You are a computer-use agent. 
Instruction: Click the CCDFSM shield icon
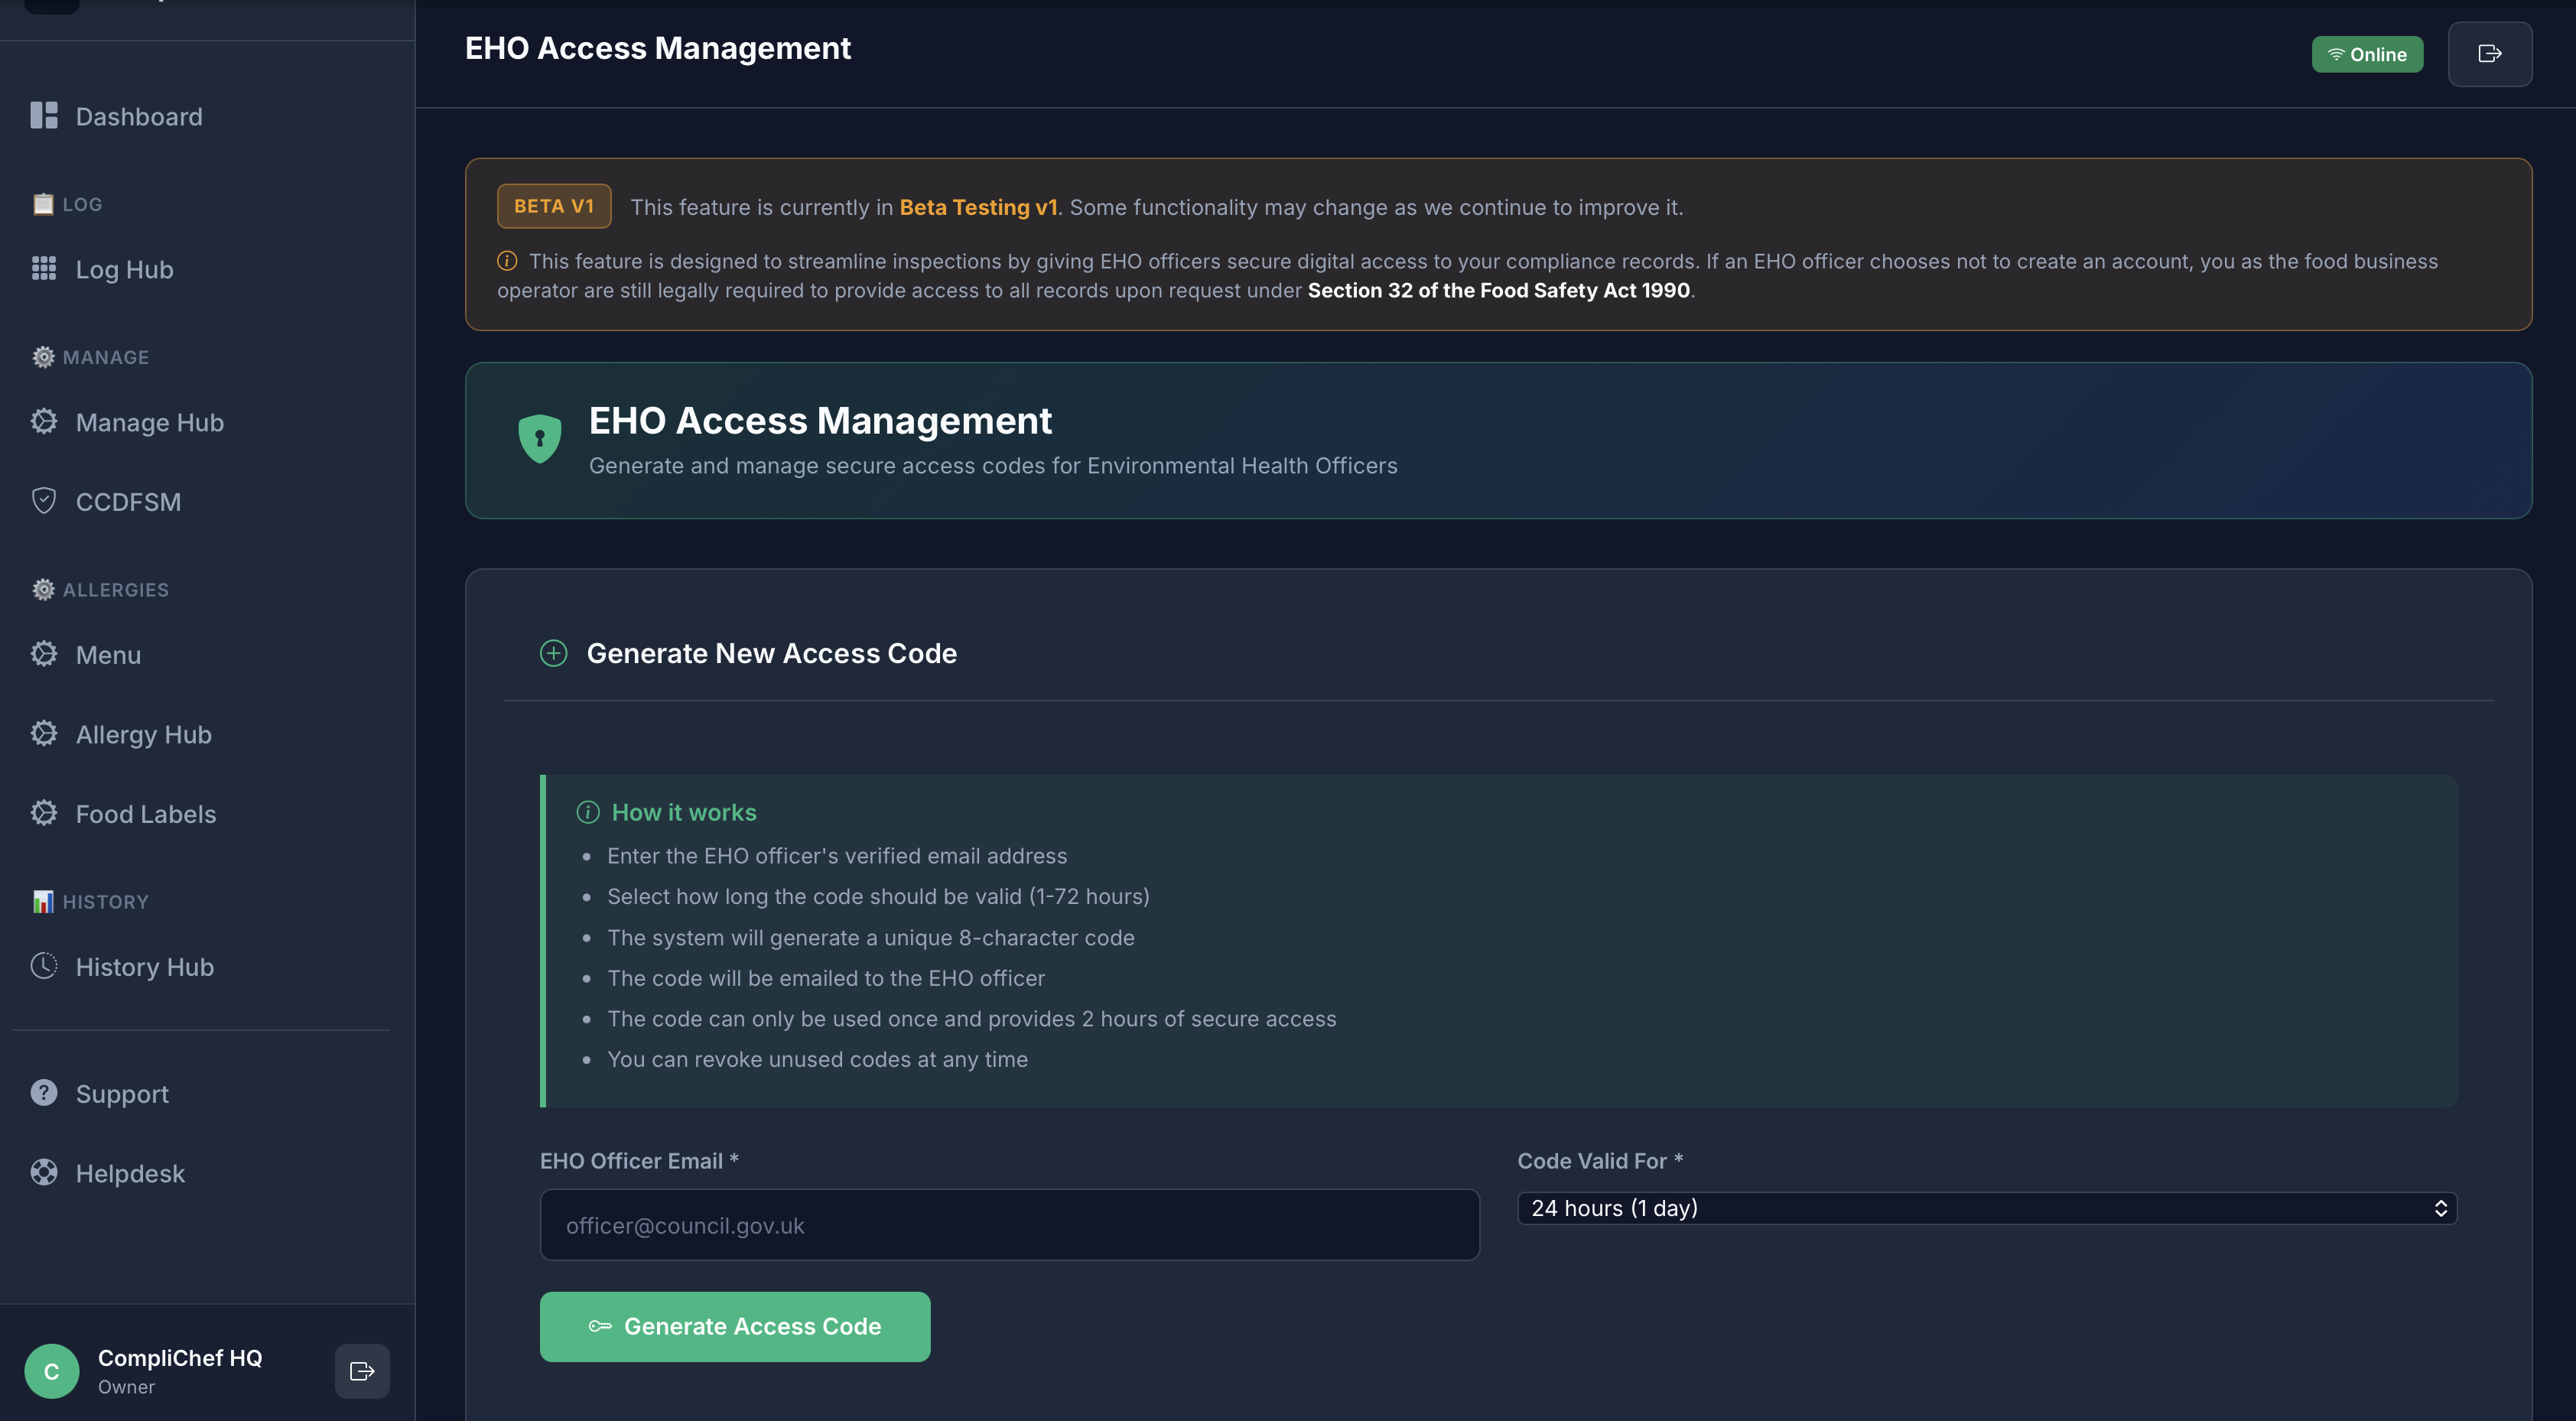coord(44,501)
